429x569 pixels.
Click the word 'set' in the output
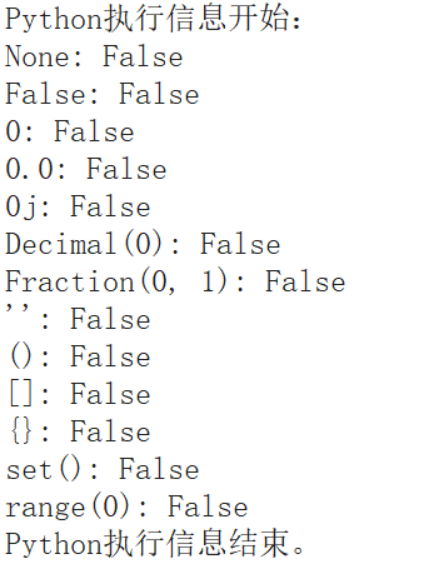click(29, 471)
